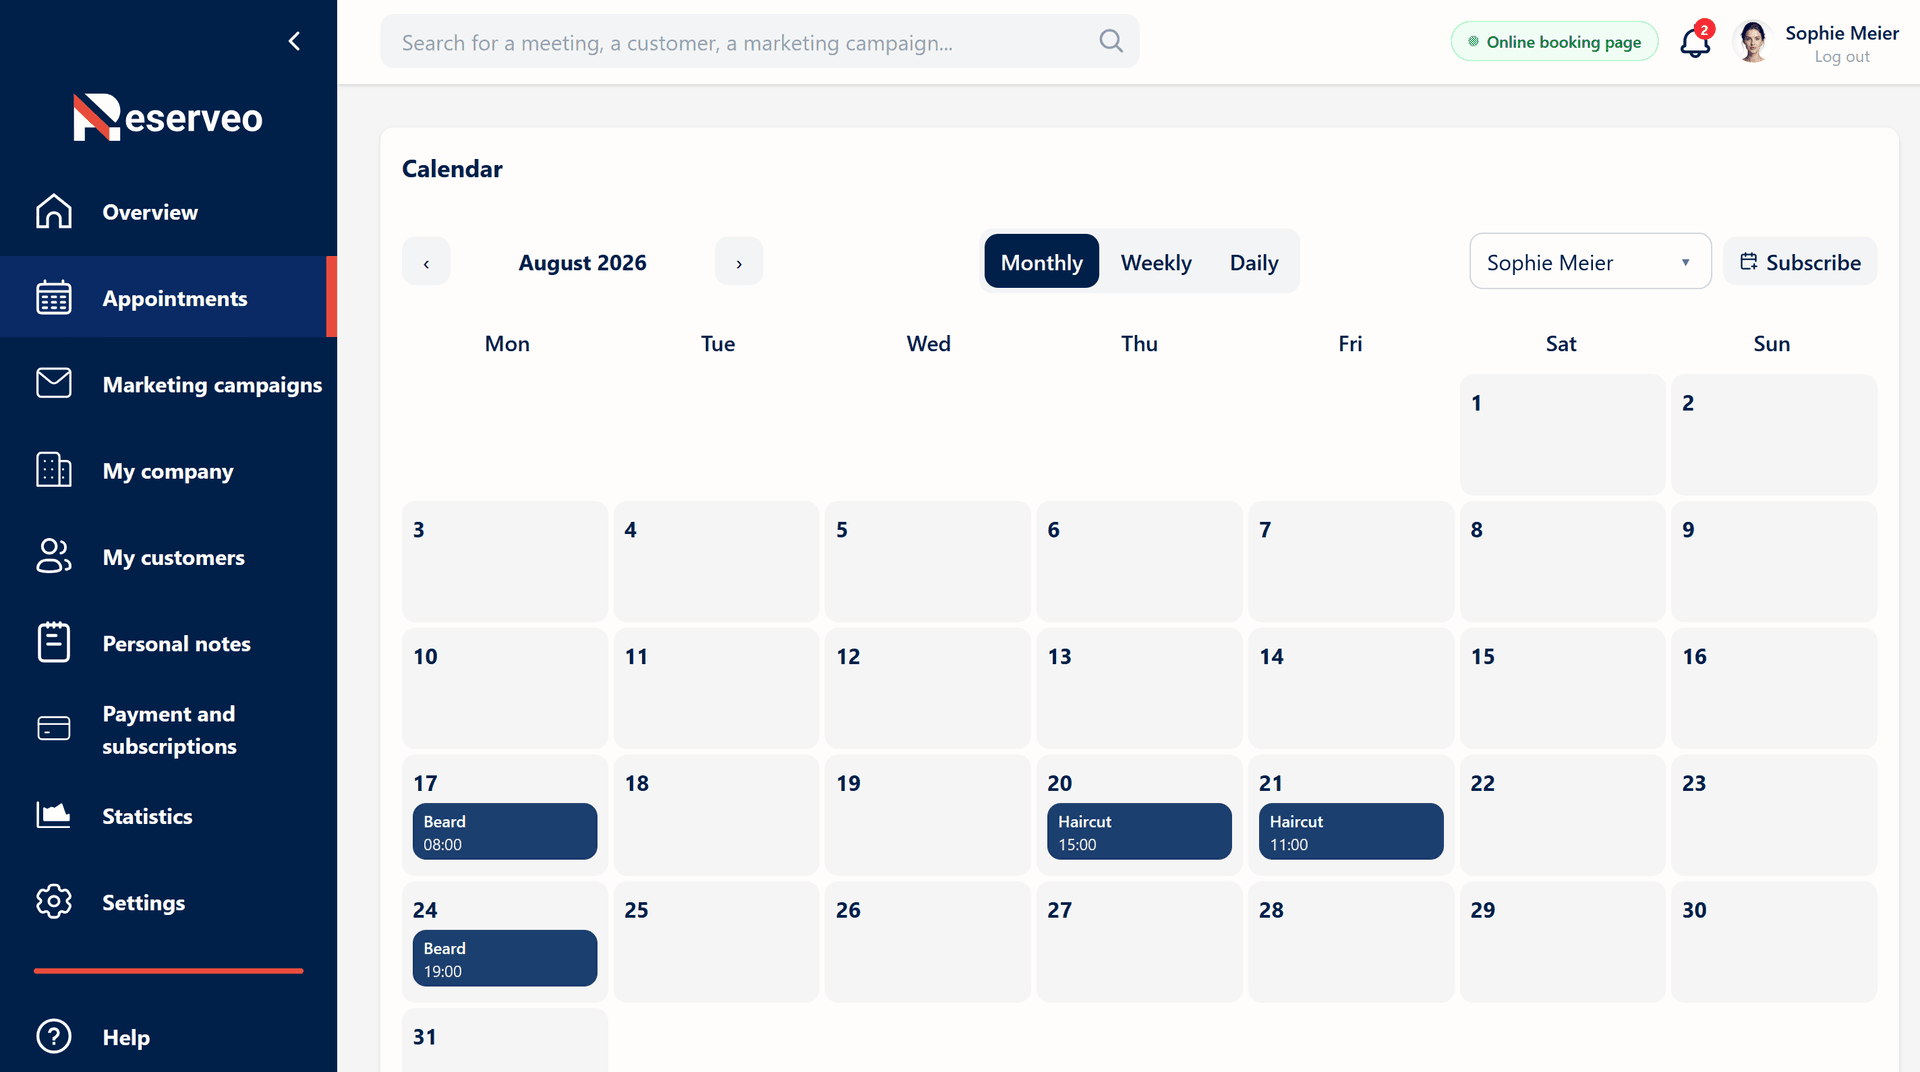Screen dimensions: 1920x1072
Task: Open notifications via the bell icon
Action: (1695, 42)
